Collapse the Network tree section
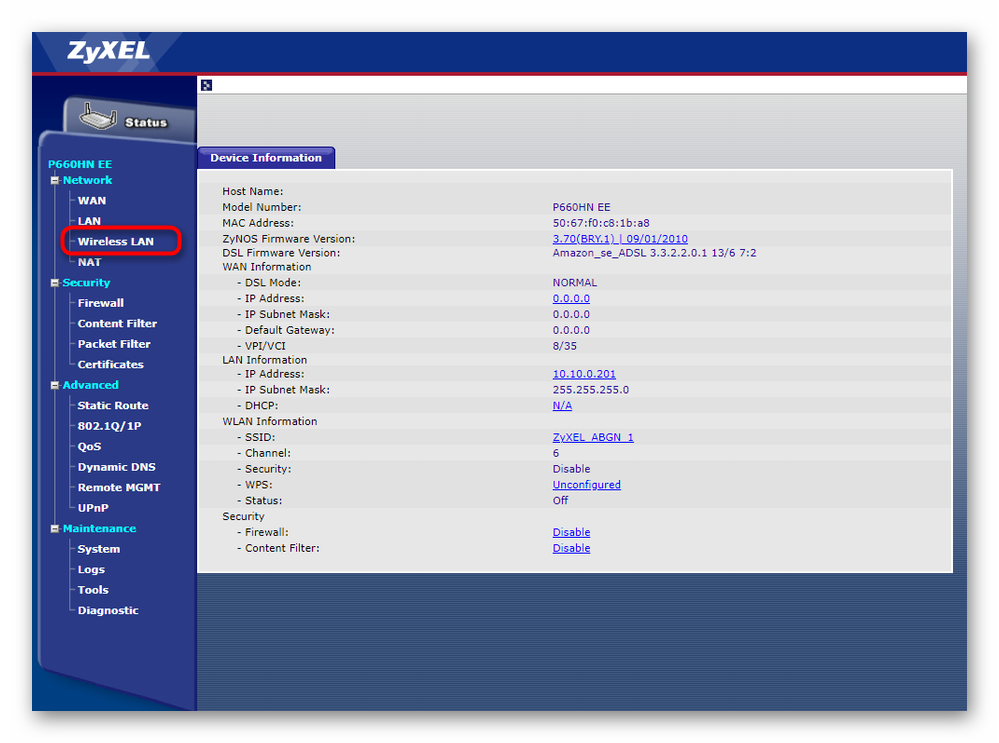The height and width of the screenshot is (743, 999). (x=55, y=181)
